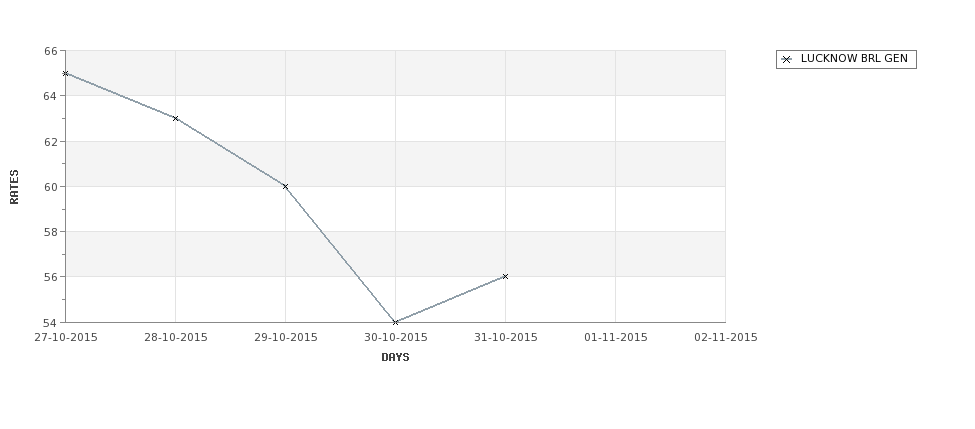Select the 29-10-2015 axis tick label
This screenshot has height=429, width=975.
286,338
